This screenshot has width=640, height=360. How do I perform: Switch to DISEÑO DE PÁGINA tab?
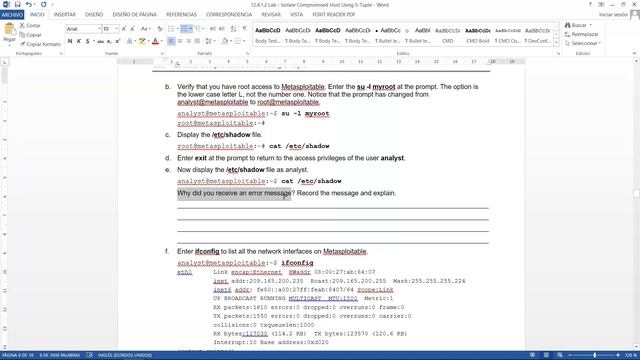[134, 15]
